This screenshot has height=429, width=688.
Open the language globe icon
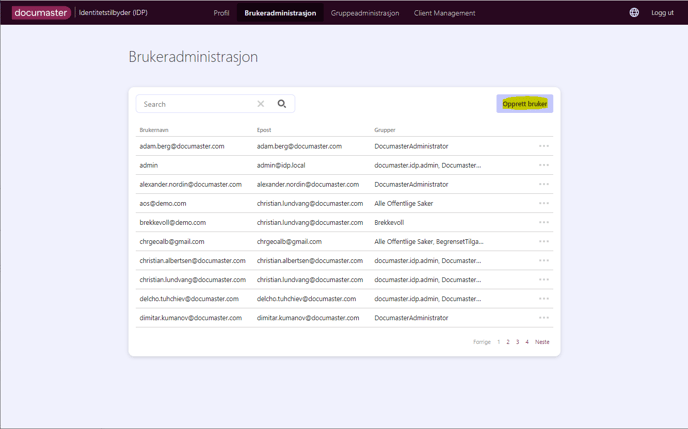pos(634,13)
